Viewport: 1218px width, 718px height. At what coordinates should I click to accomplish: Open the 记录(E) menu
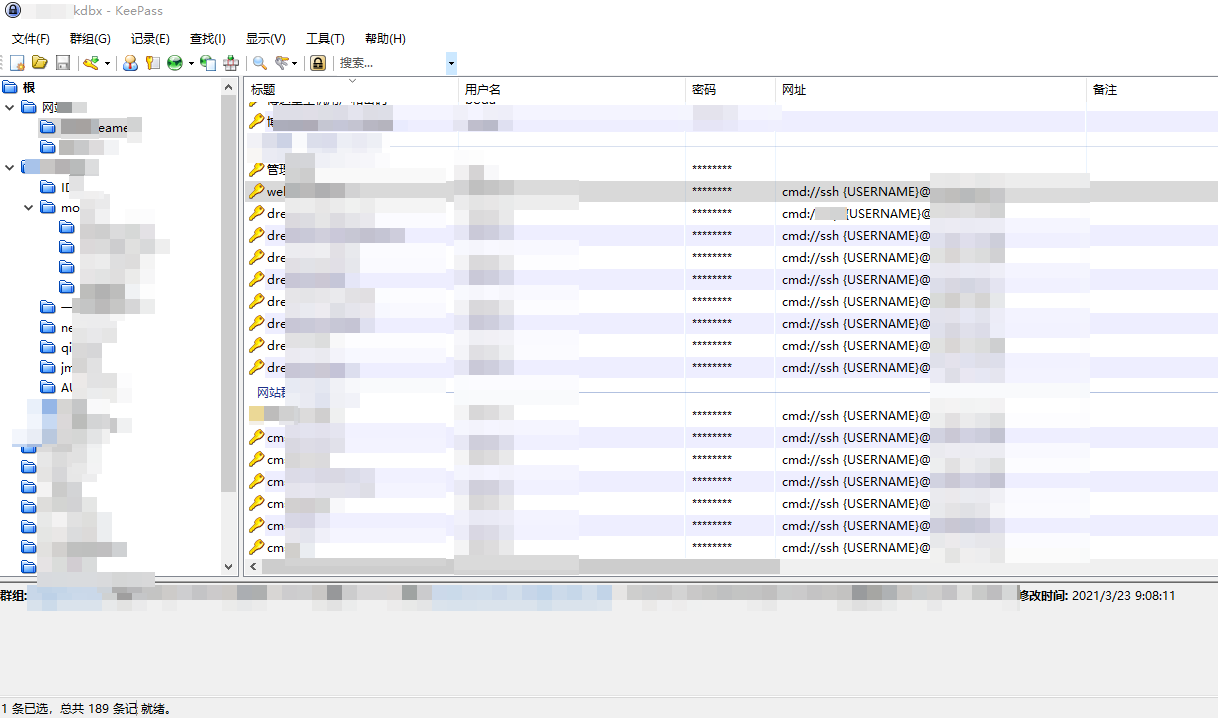click(150, 38)
